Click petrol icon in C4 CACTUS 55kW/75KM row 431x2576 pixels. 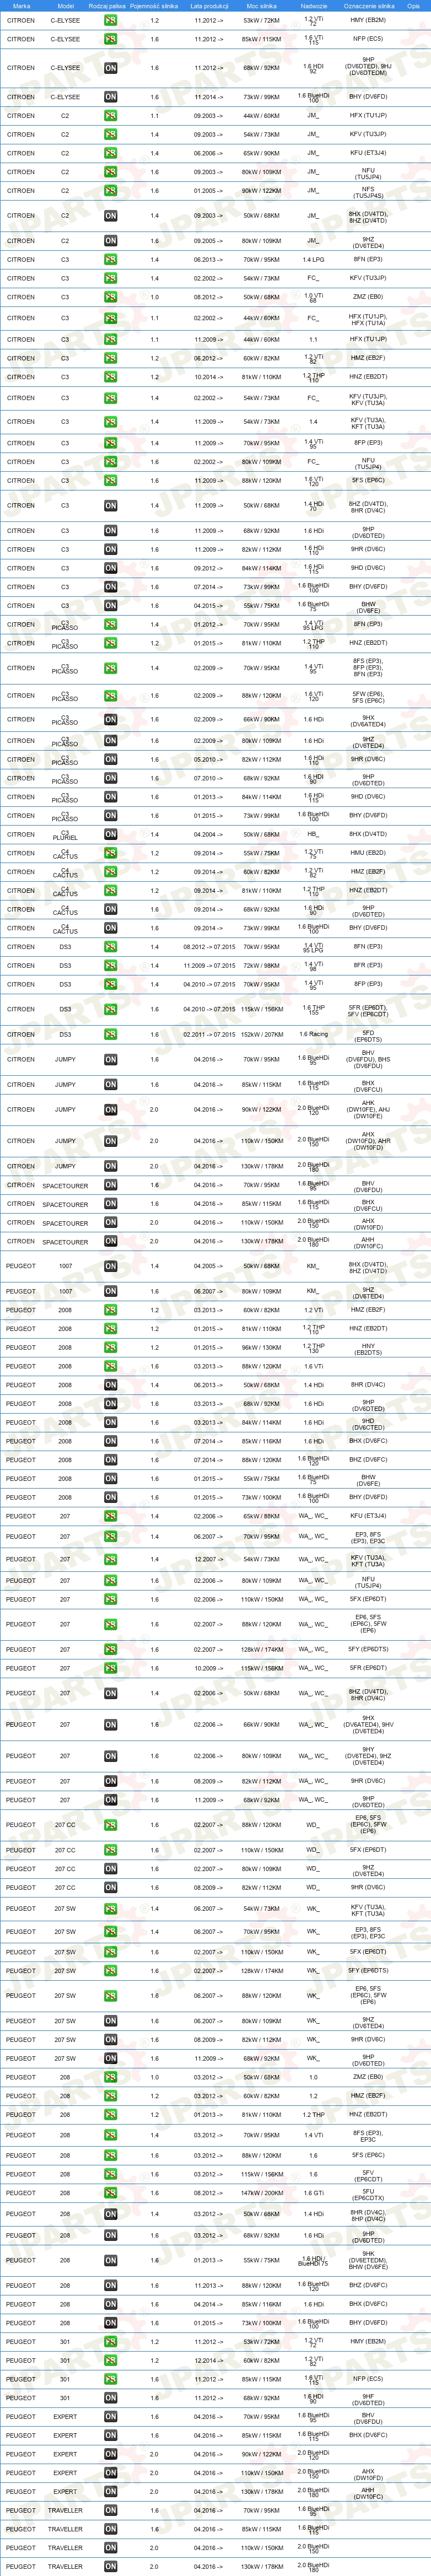110,853
